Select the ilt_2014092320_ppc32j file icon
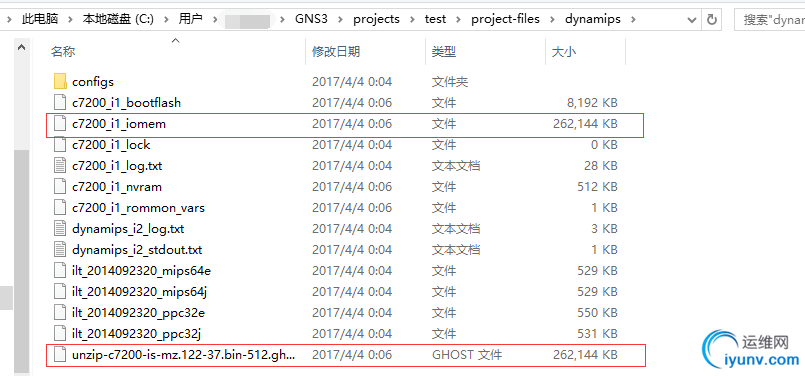The width and height of the screenshot is (805, 376). (x=60, y=333)
